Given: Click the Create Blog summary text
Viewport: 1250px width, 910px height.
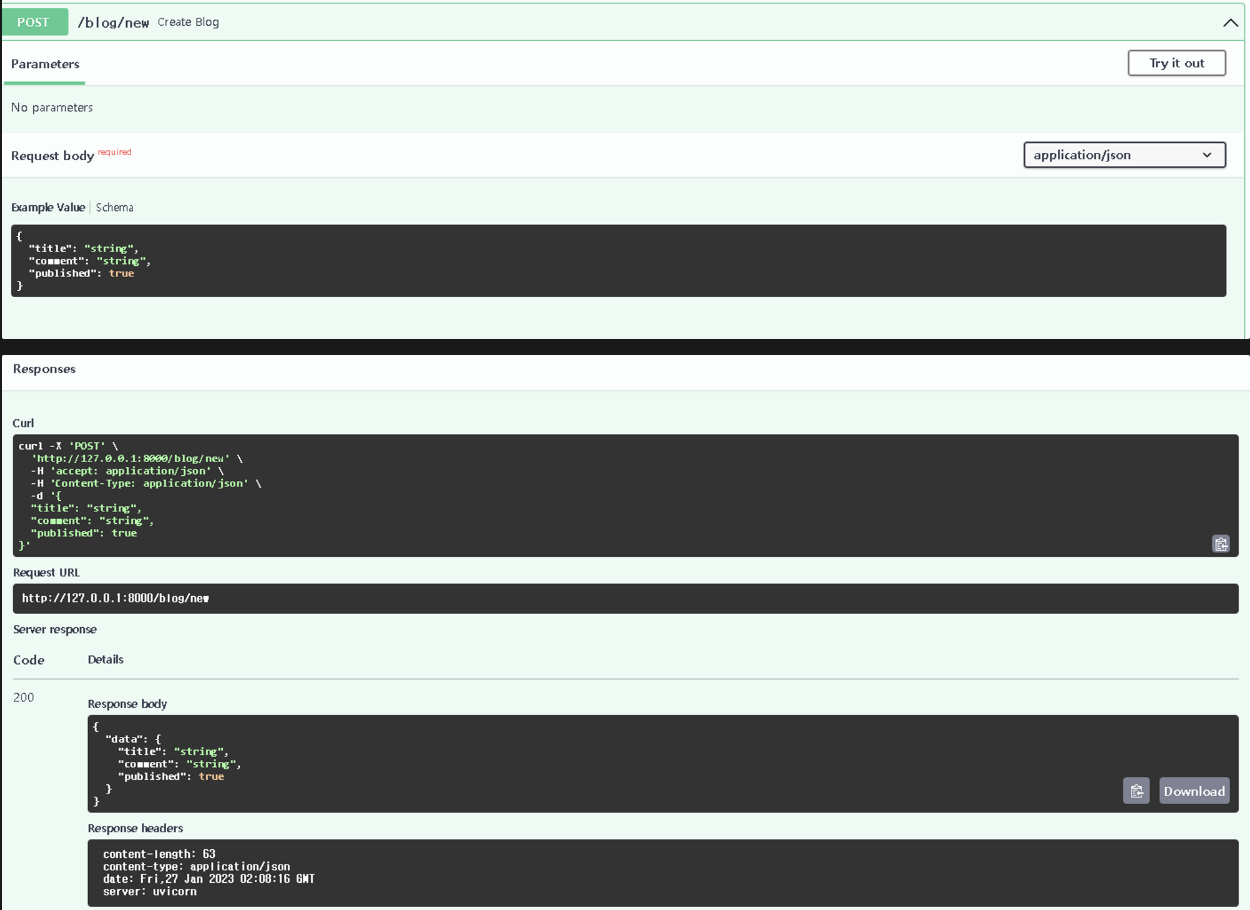Looking at the screenshot, I should coord(188,22).
